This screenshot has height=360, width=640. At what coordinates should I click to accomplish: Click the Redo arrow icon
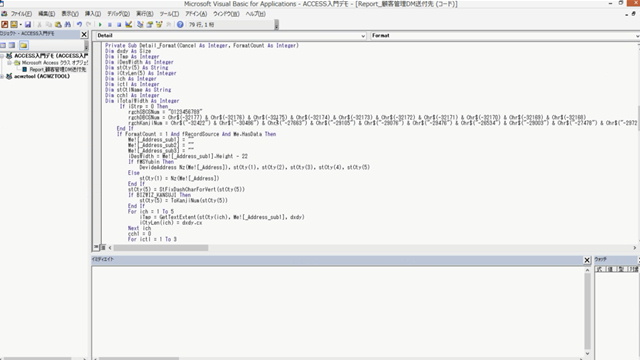click(89, 24)
